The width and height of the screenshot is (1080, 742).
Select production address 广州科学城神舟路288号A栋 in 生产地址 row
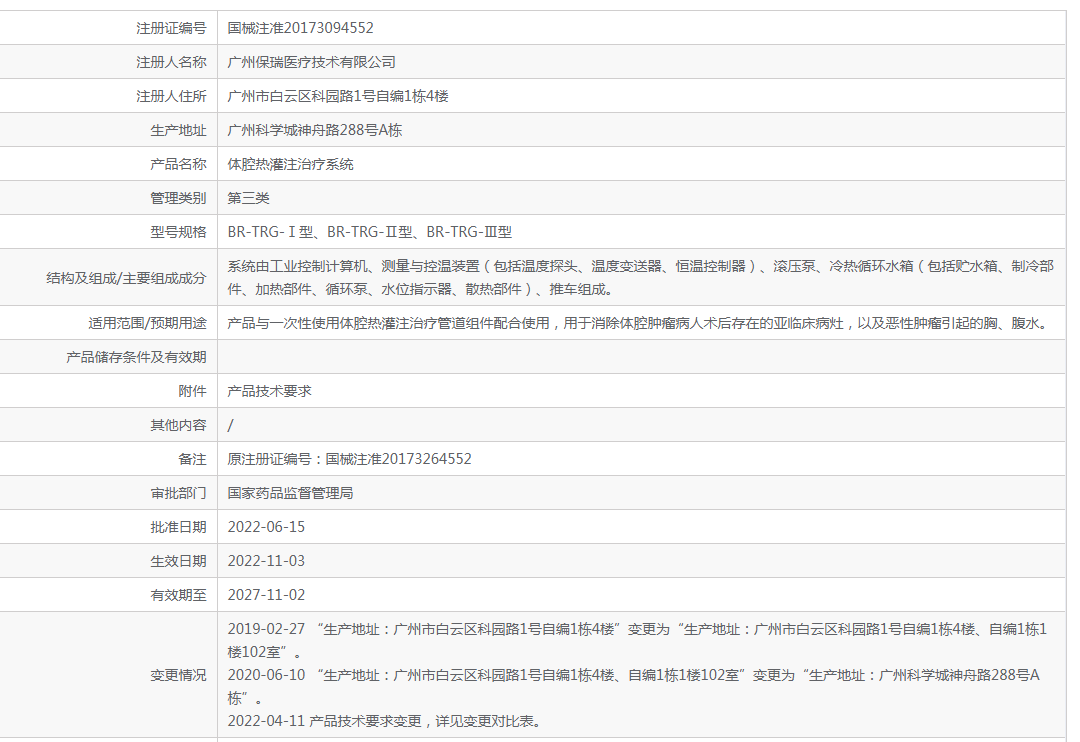[315, 130]
